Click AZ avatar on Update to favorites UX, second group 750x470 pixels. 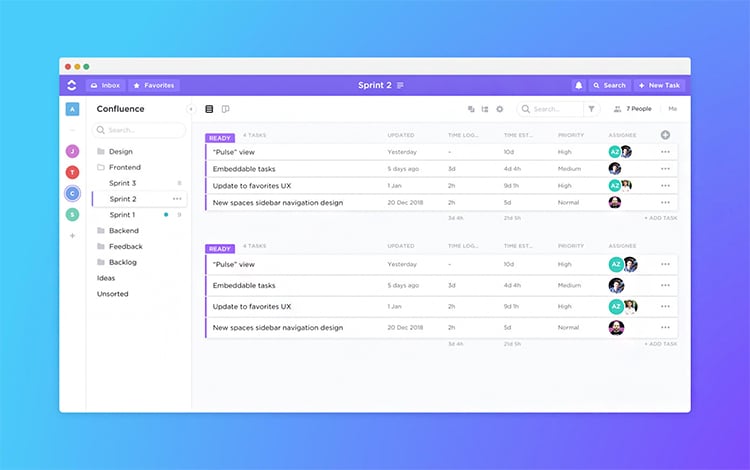click(616, 306)
